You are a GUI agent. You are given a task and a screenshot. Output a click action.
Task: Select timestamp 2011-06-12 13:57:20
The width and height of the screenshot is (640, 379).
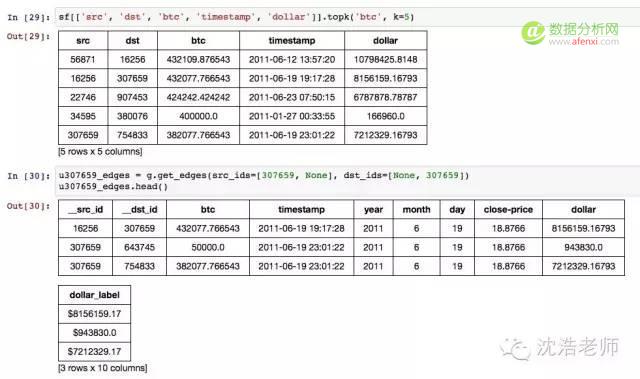point(292,60)
